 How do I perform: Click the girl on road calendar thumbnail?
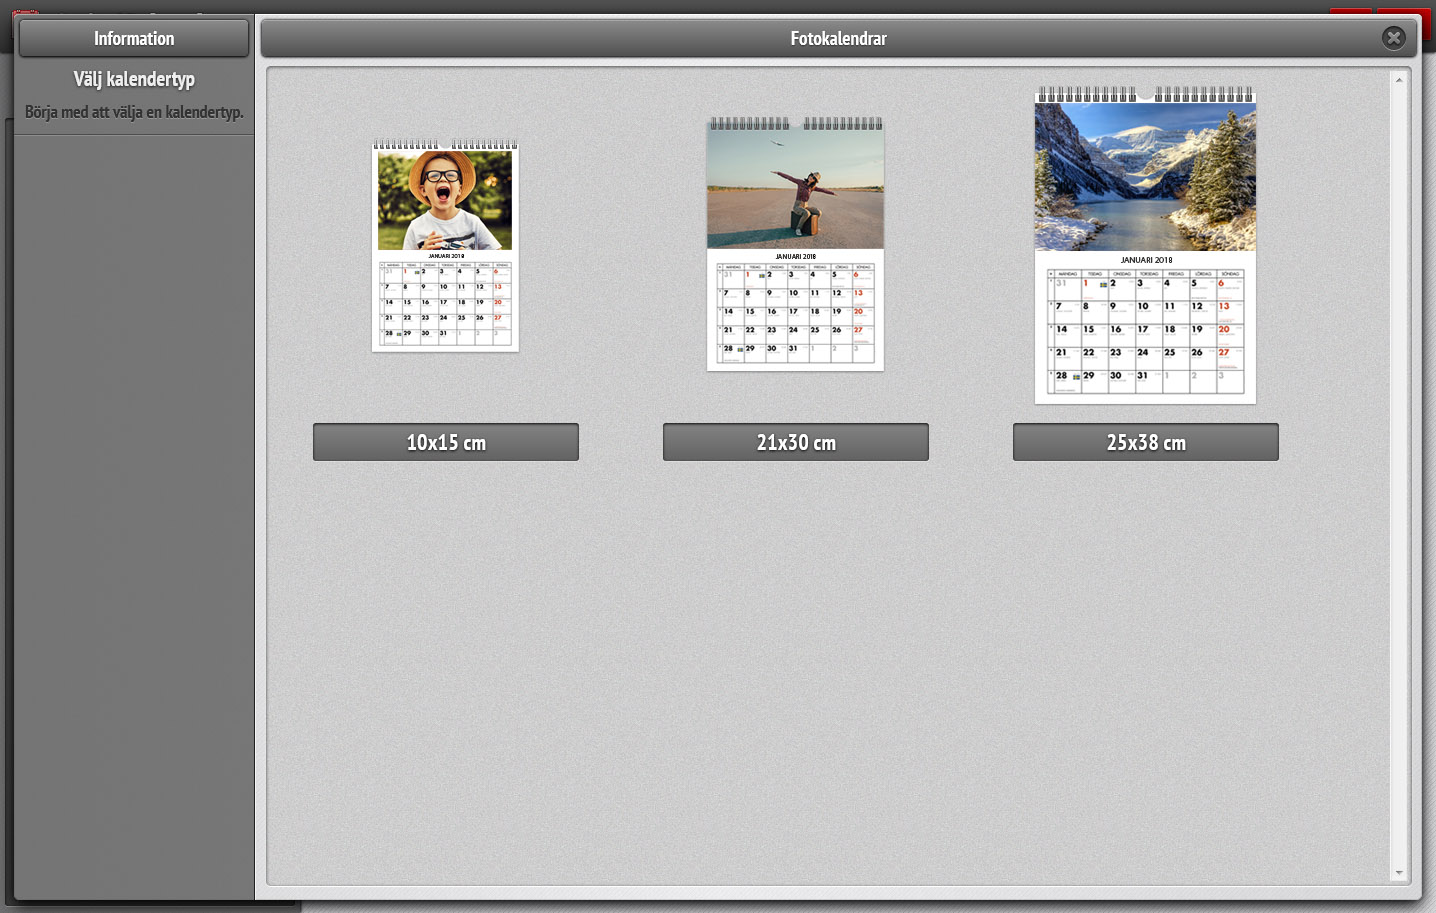click(795, 244)
